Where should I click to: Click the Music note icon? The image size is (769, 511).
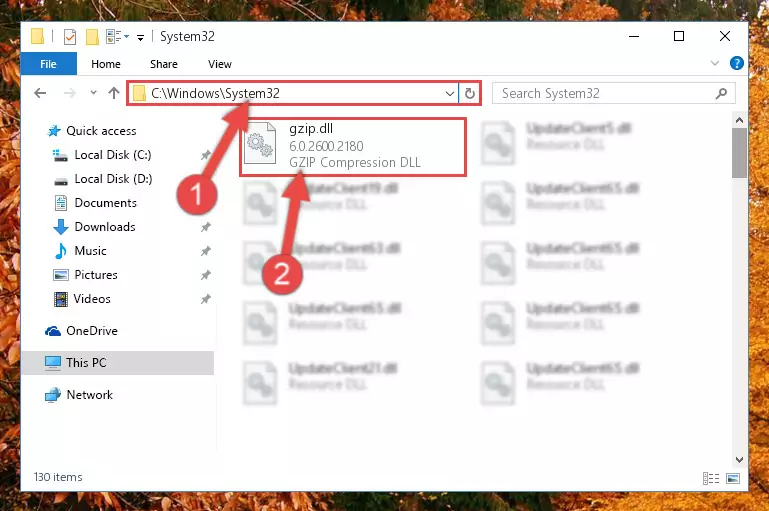pyautogui.click(x=61, y=251)
